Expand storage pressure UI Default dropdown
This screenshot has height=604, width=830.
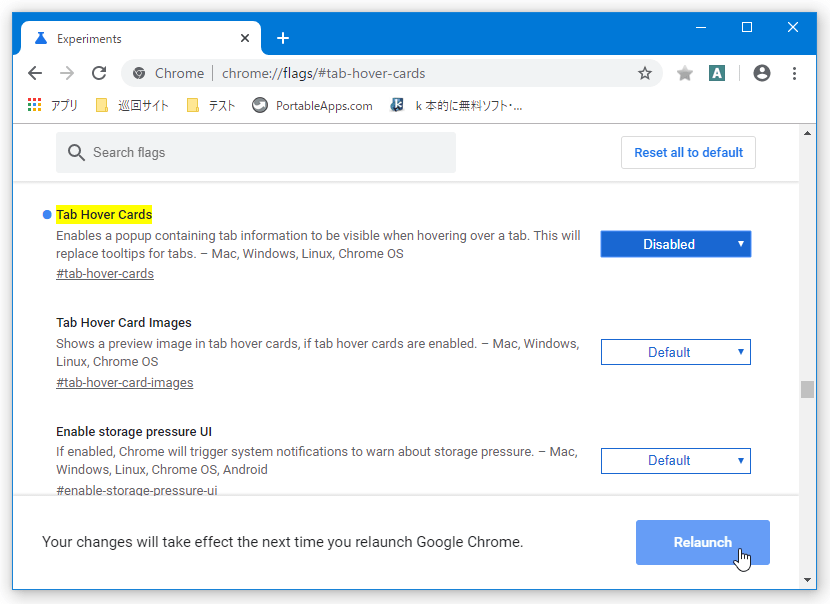tap(675, 461)
